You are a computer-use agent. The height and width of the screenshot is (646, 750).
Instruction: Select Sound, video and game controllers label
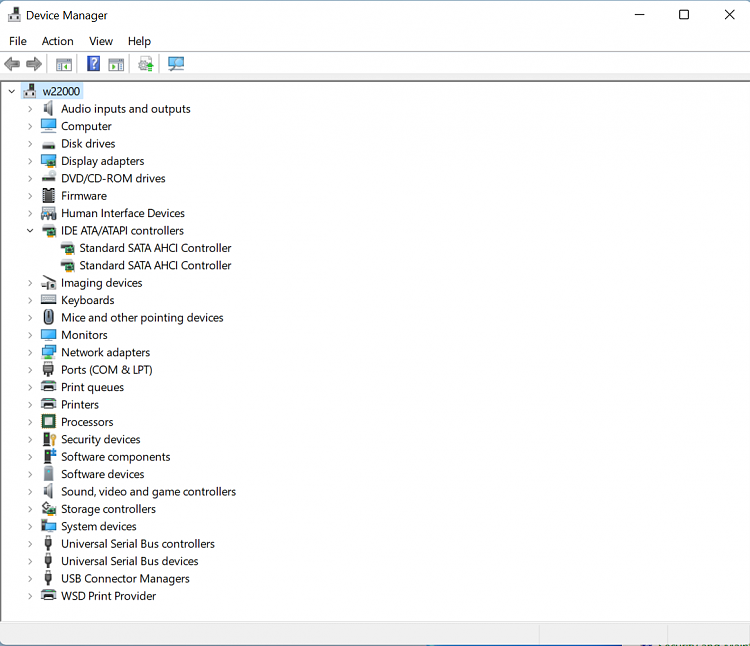click(x=148, y=492)
